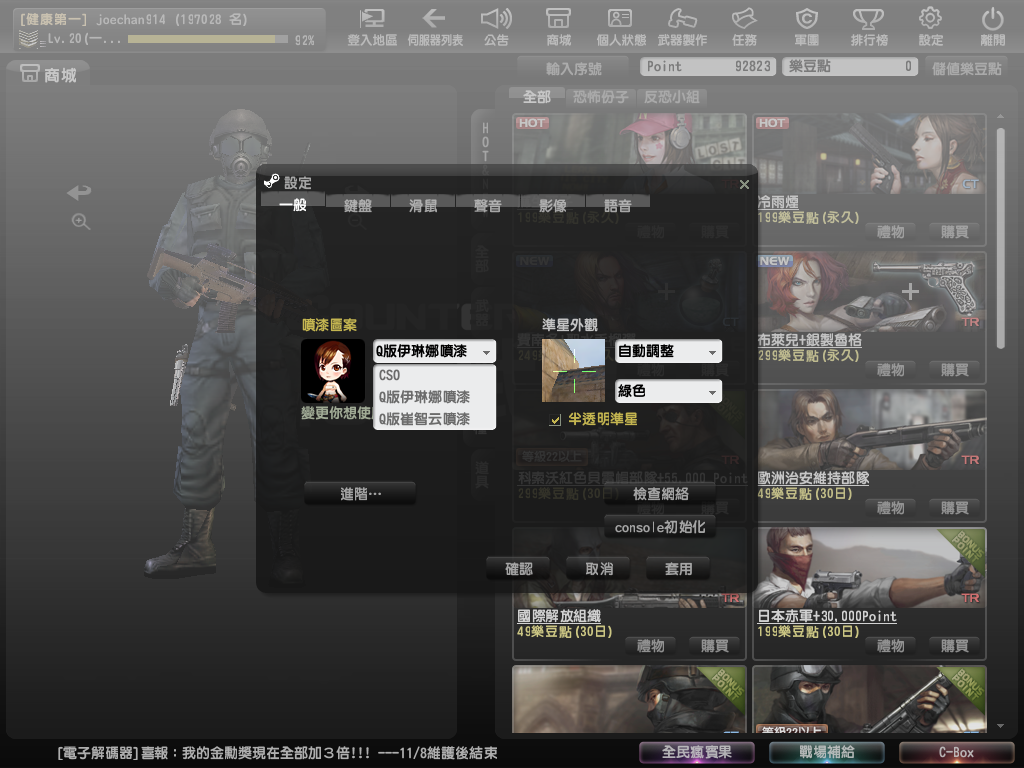Screen dimensions: 1024x768
Task: Click 購買 for 國際解放組織
Action: point(714,646)
